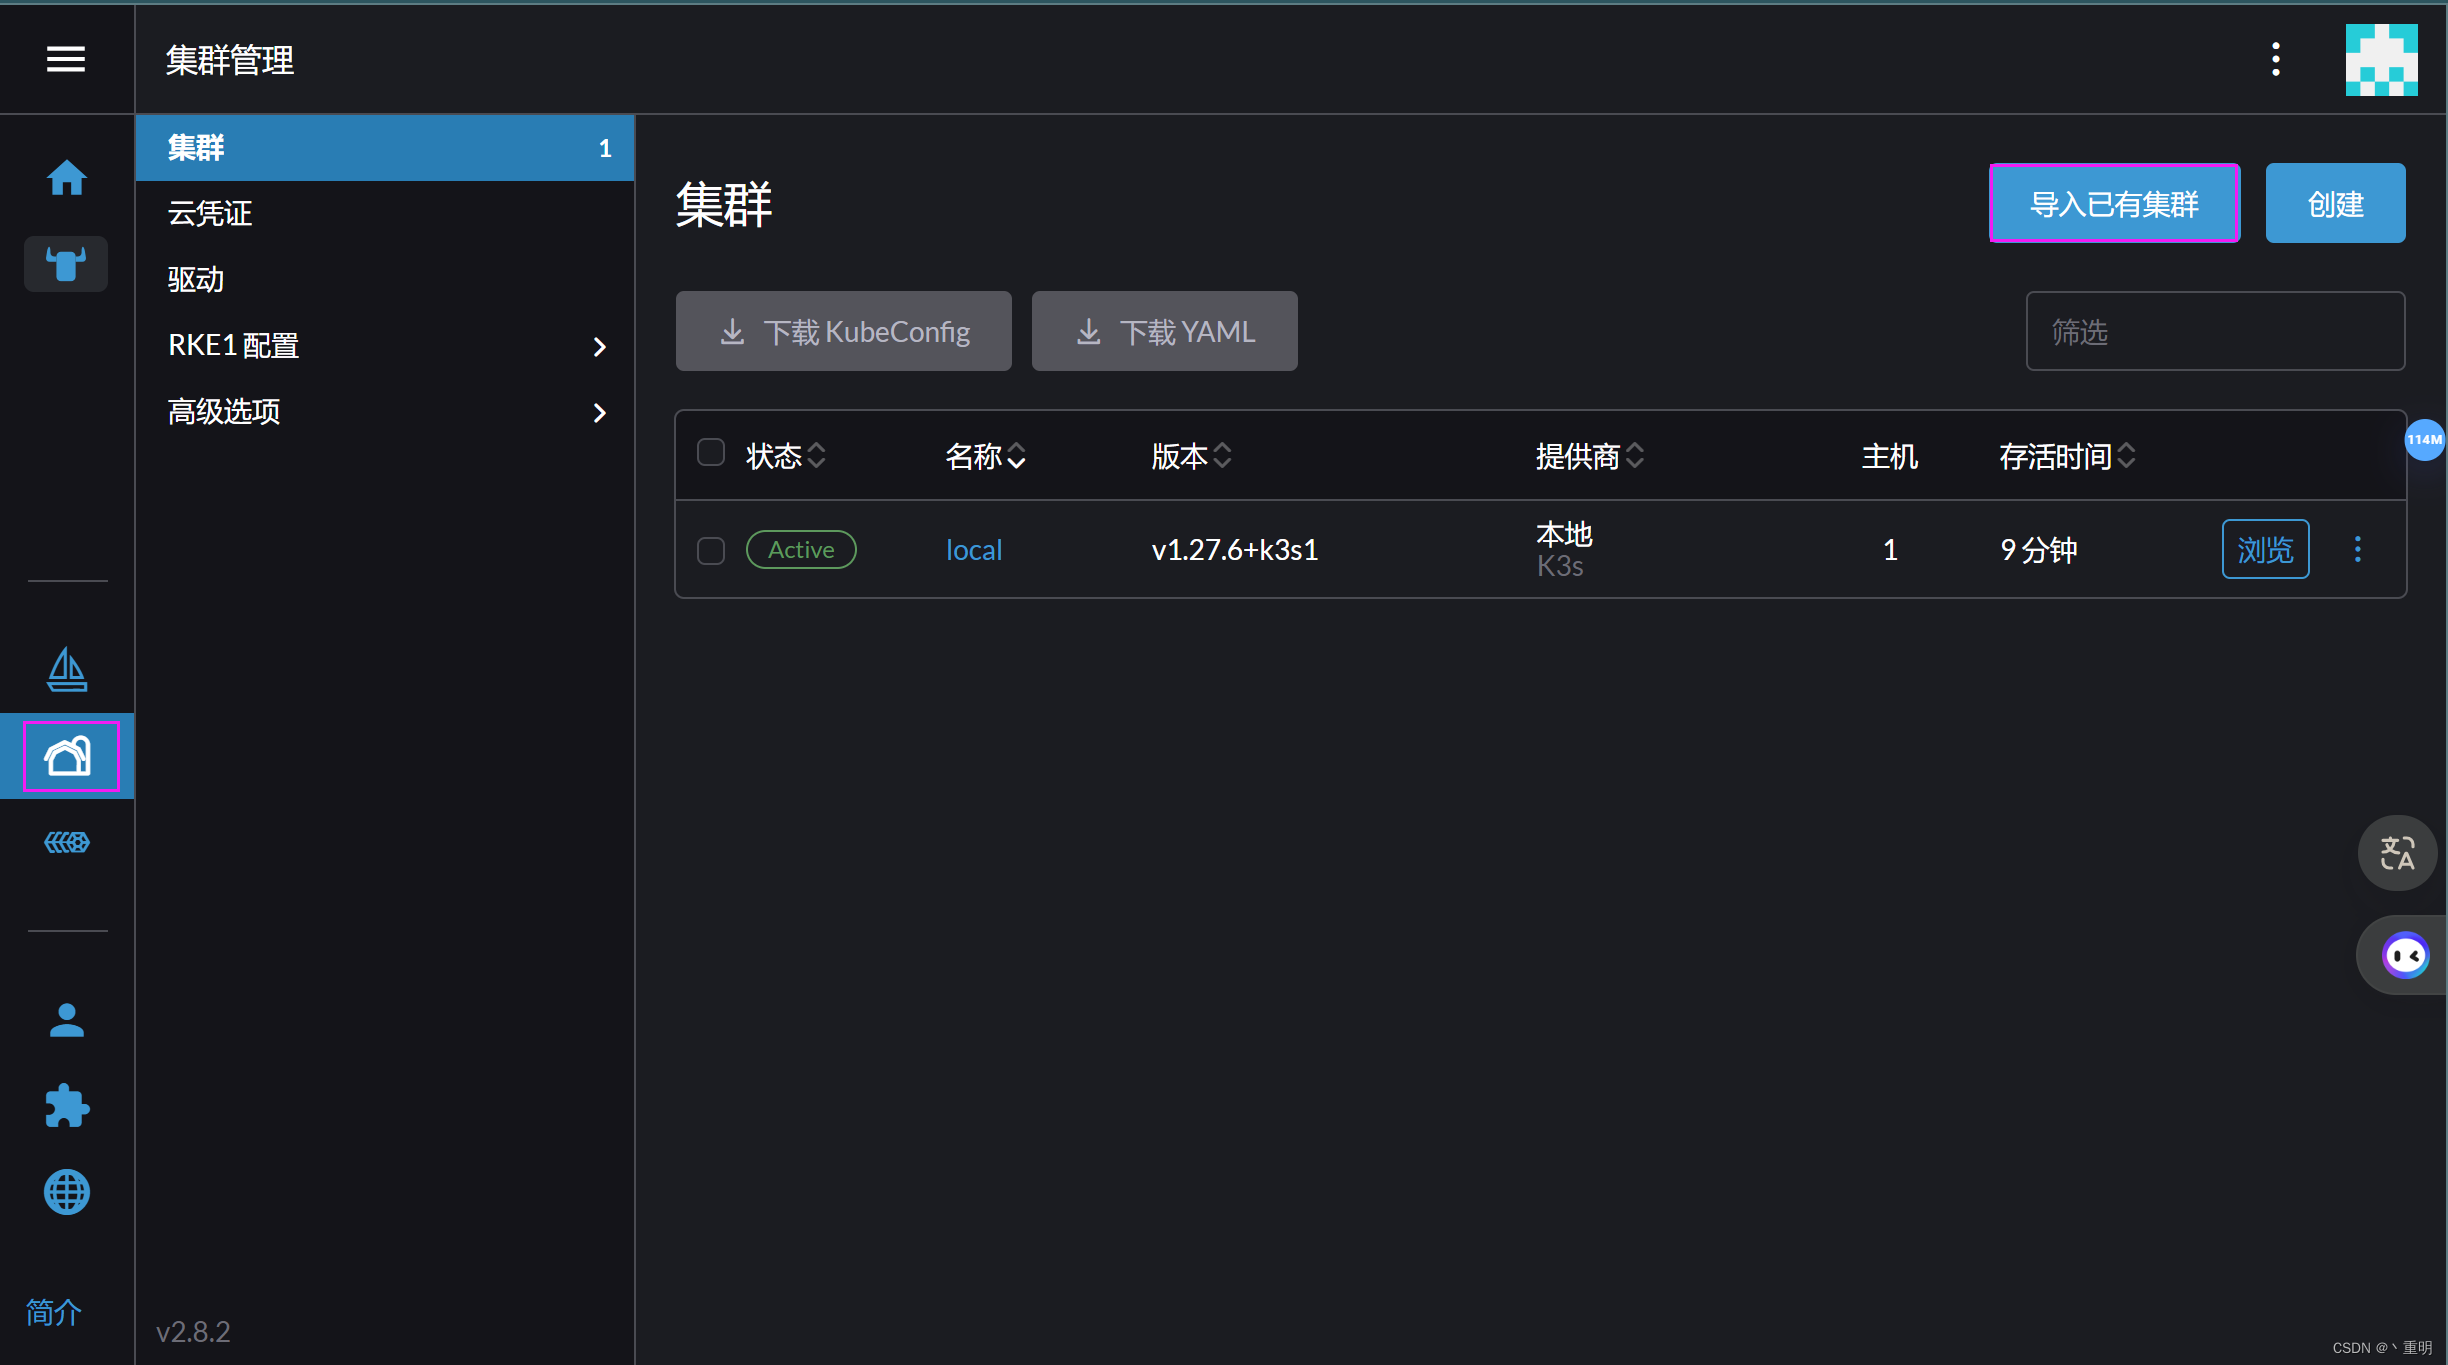Enable selection for the local cluster row
The width and height of the screenshot is (2448, 1365).
click(712, 548)
